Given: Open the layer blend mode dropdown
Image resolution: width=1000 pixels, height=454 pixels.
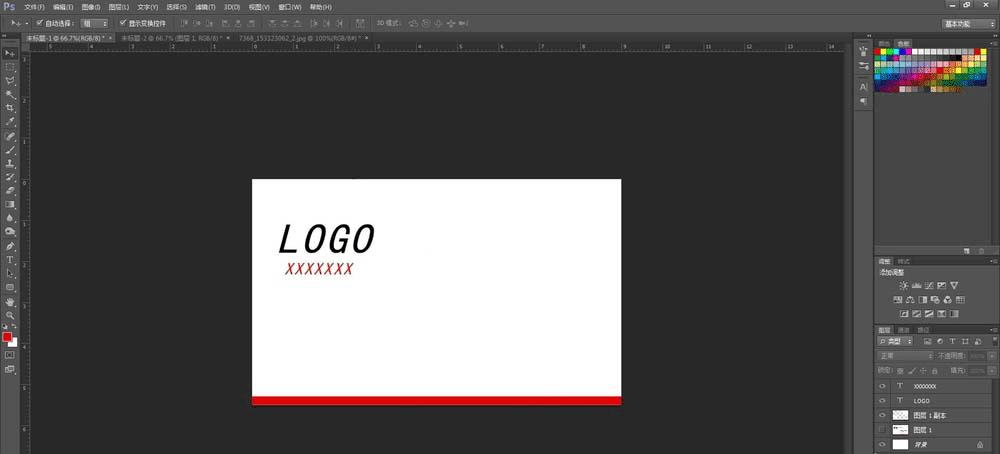Looking at the screenshot, I should pyautogui.click(x=906, y=356).
